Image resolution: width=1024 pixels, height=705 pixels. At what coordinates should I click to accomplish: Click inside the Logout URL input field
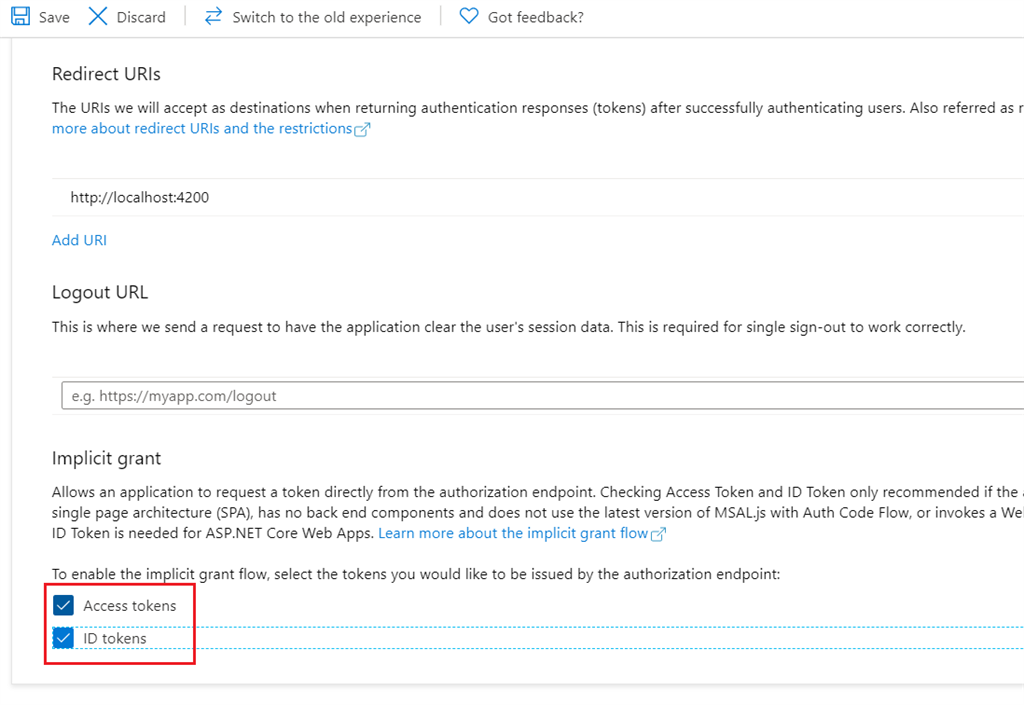400,395
